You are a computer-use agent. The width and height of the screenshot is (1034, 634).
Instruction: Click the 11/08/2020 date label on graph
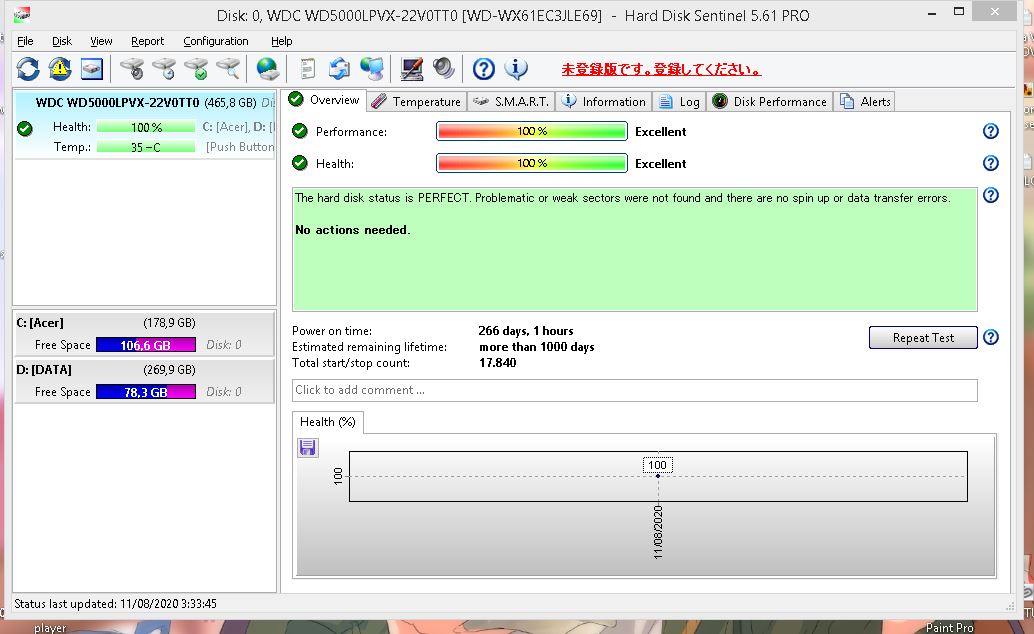coord(657,532)
